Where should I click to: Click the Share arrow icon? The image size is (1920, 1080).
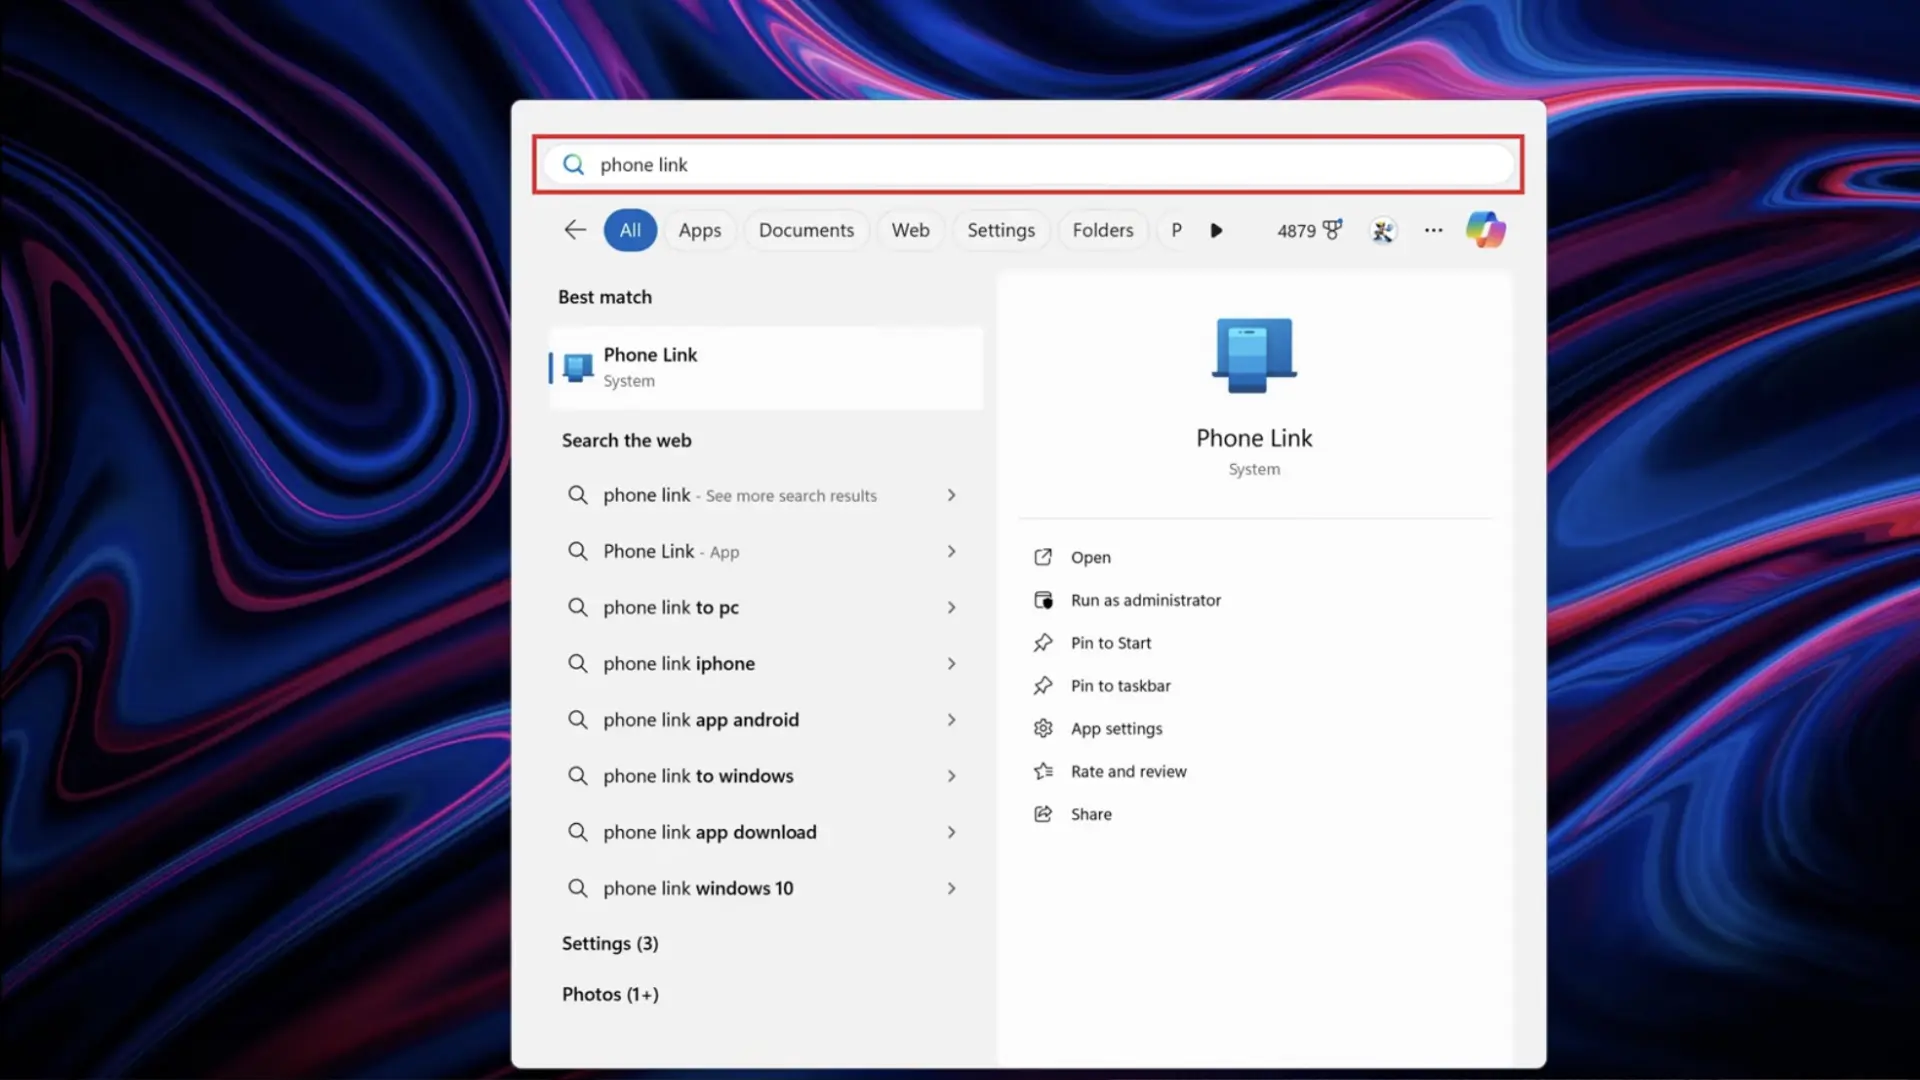pyautogui.click(x=1043, y=814)
